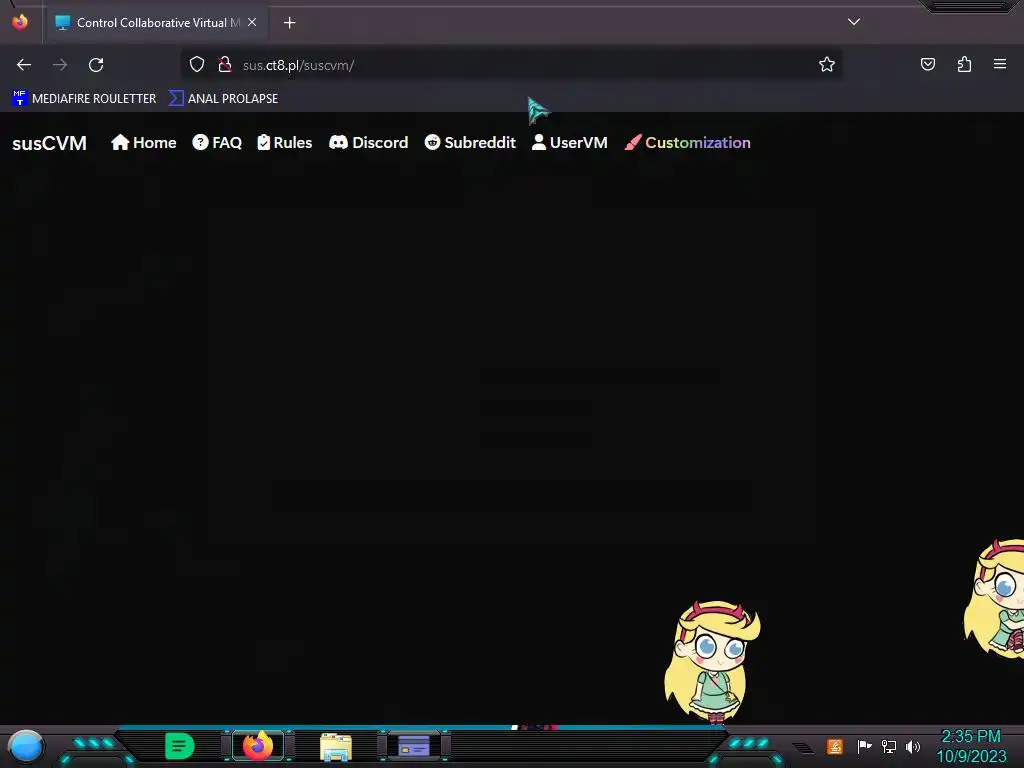Open the Rules navigation link

(x=285, y=142)
